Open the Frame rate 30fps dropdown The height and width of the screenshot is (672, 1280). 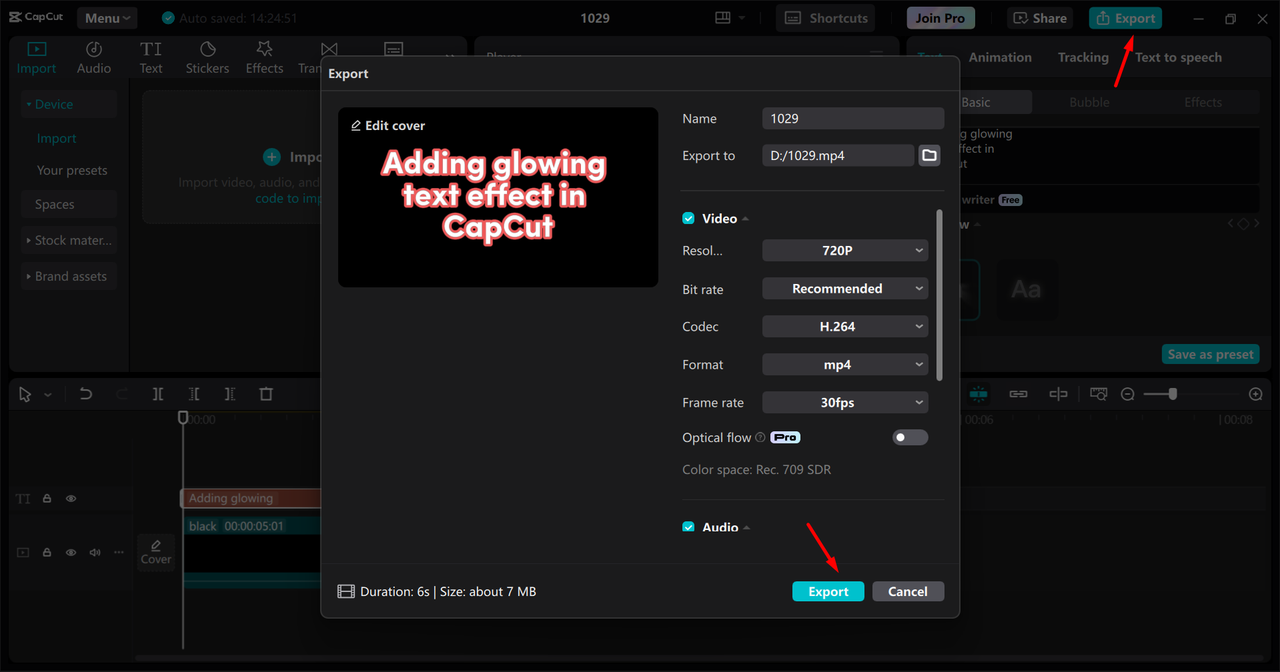tap(845, 403)
